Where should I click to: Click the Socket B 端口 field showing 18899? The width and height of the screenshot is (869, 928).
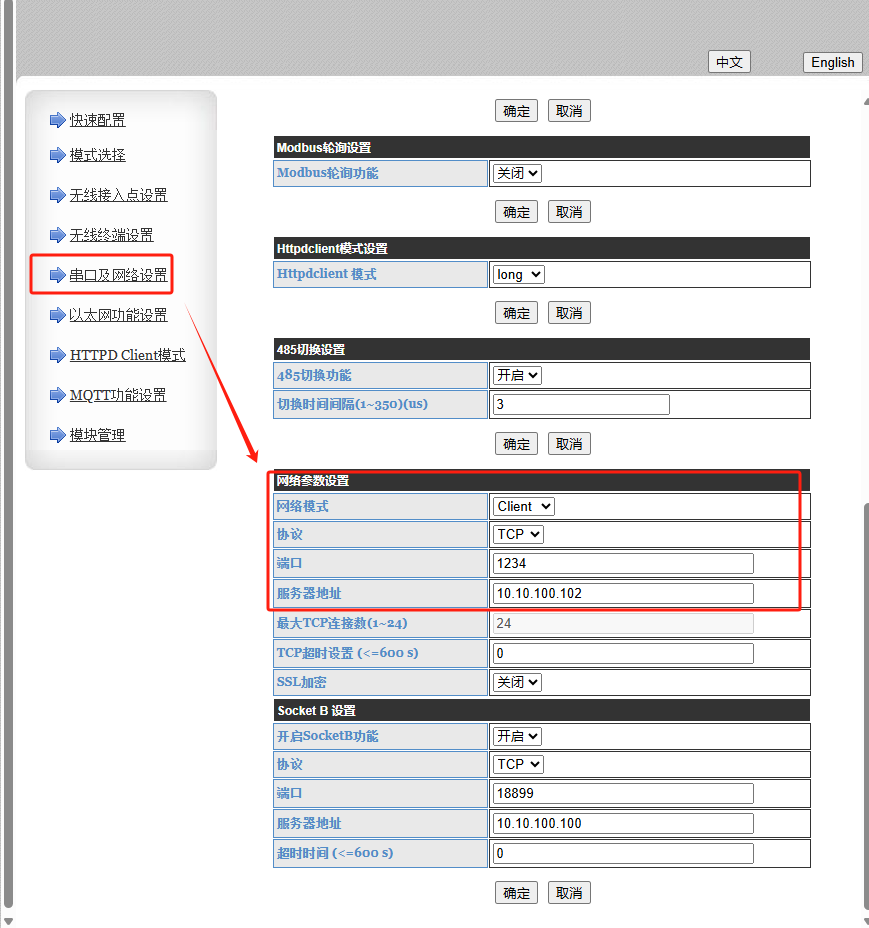(622, 793)
